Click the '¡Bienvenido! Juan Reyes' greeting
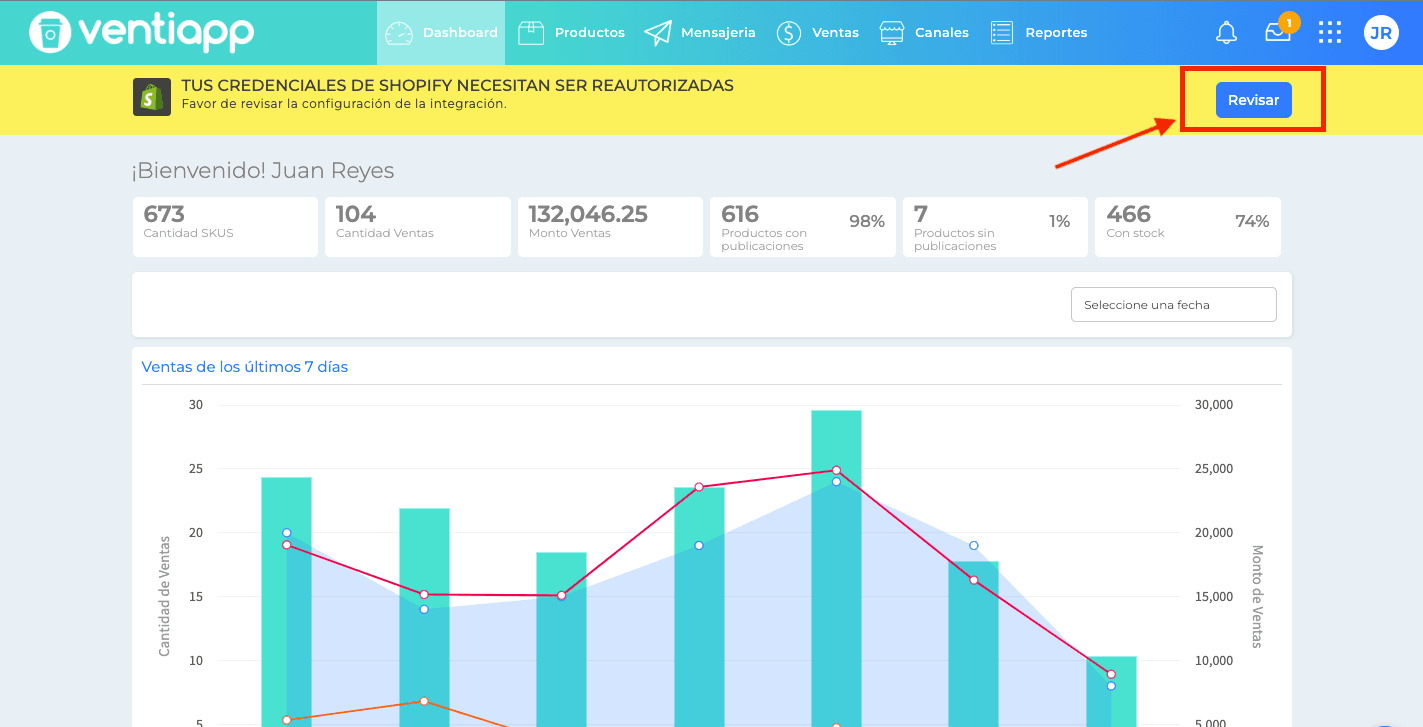Screen dimensions: 1423x727 (263, 171)
